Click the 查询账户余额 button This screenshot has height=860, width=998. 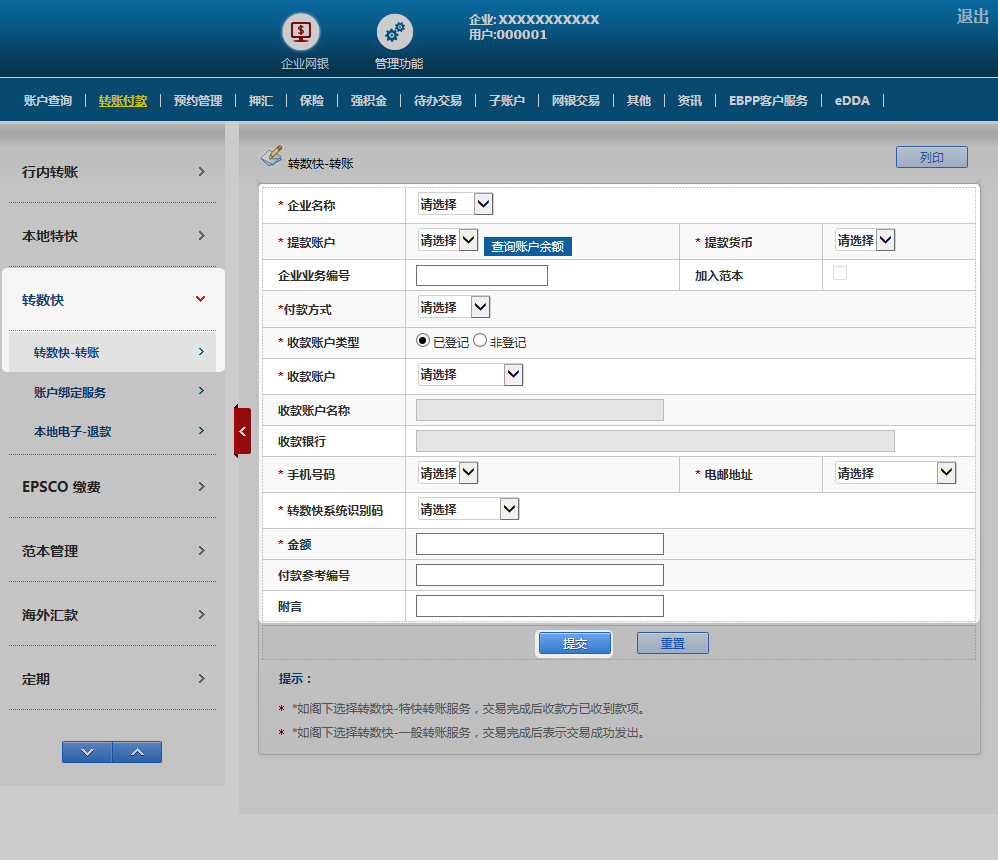point(527,246)
